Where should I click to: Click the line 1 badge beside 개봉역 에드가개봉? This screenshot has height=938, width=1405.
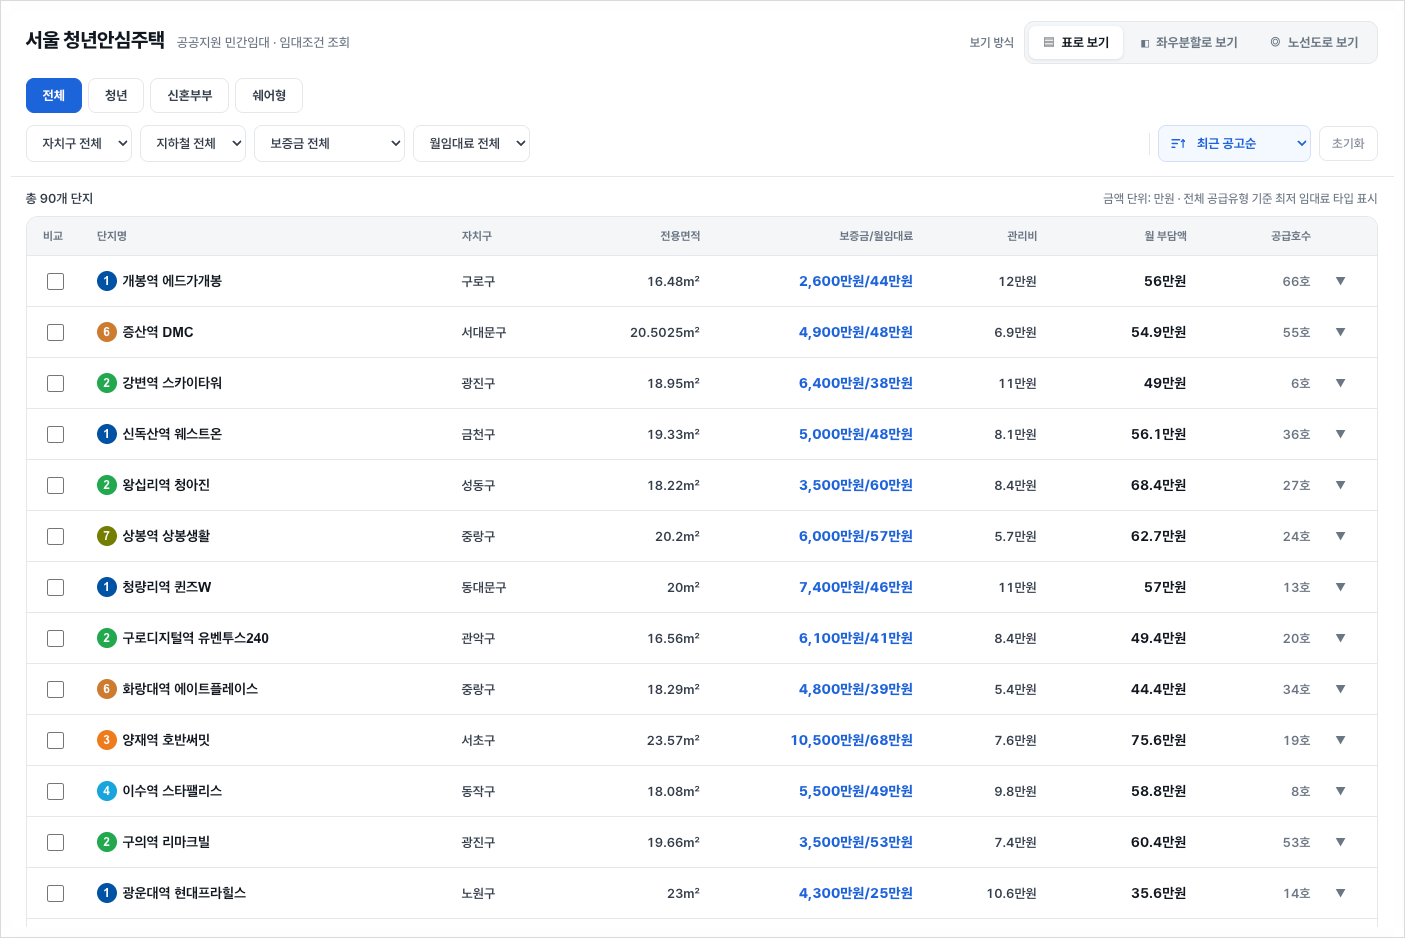pyautogui.click(x=107, y=281)
